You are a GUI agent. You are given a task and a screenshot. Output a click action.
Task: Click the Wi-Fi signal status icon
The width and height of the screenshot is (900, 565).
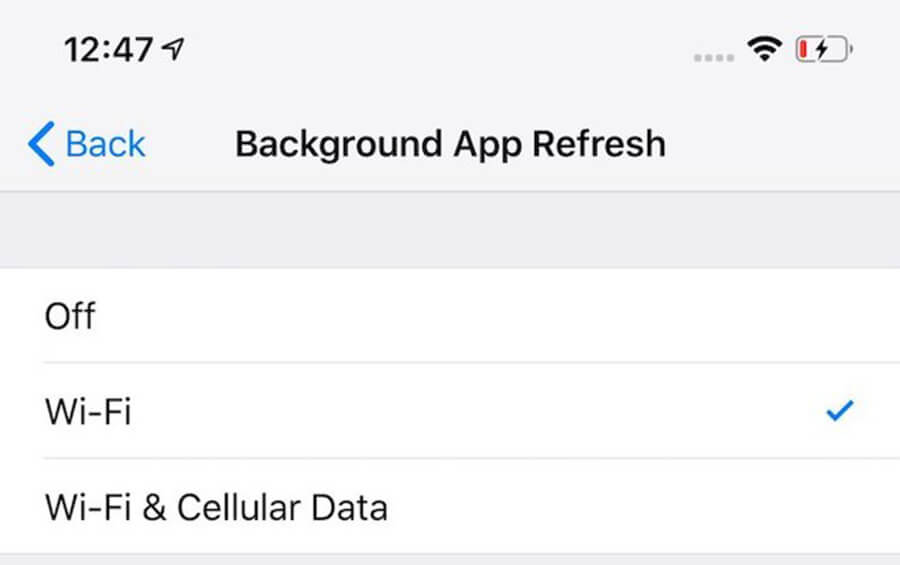(765, 48)
